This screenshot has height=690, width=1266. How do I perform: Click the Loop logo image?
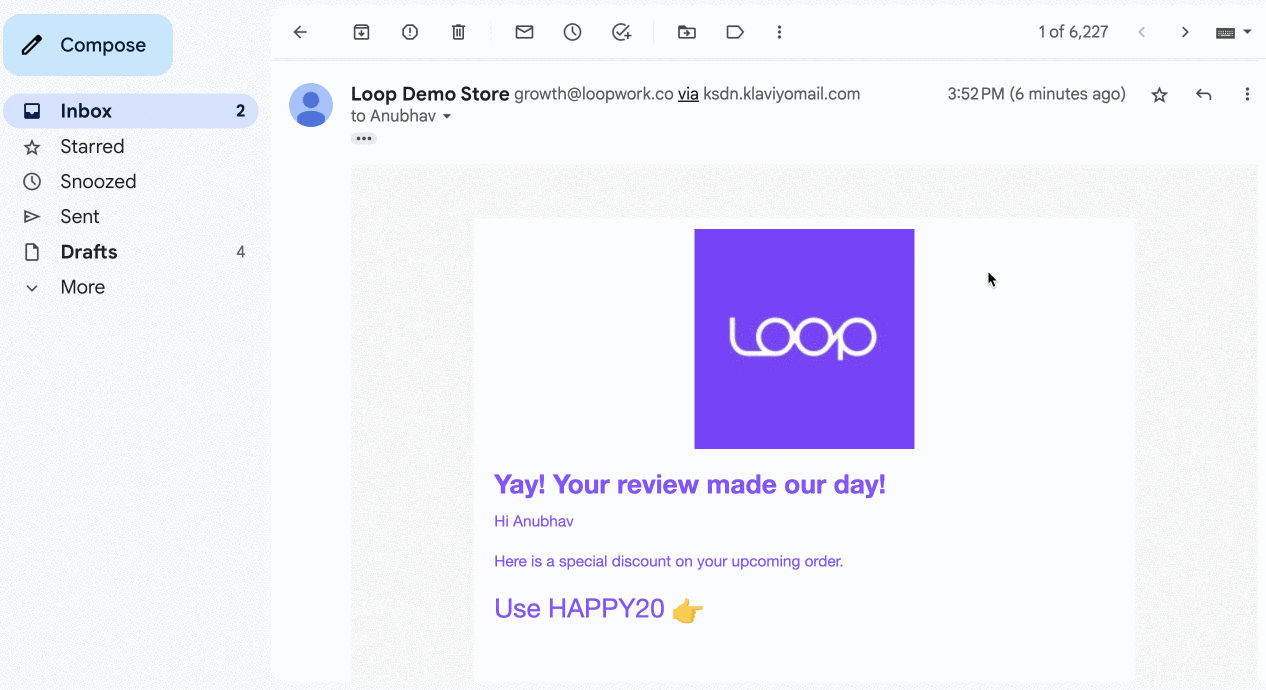[804, 339]
